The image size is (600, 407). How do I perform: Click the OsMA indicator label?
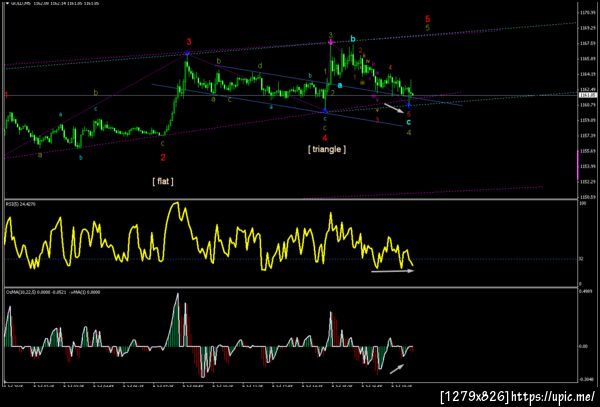coord(53,292)
